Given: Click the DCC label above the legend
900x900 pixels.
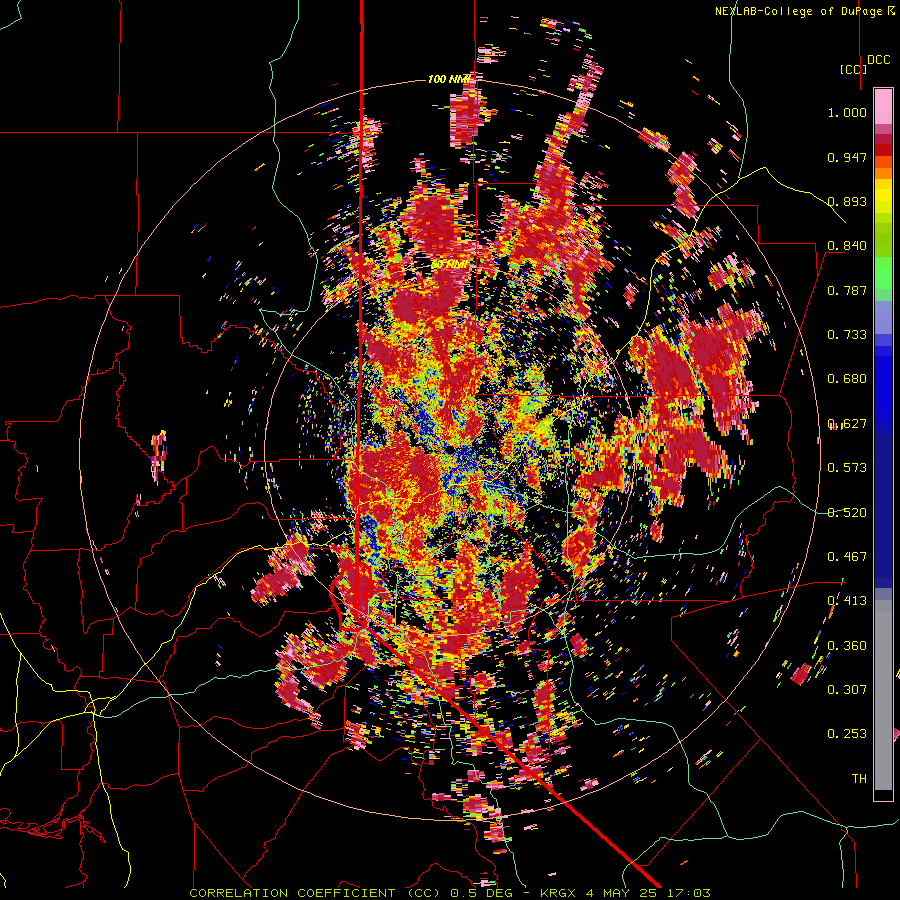Looking at the screenshot, I should pos(878,60).
